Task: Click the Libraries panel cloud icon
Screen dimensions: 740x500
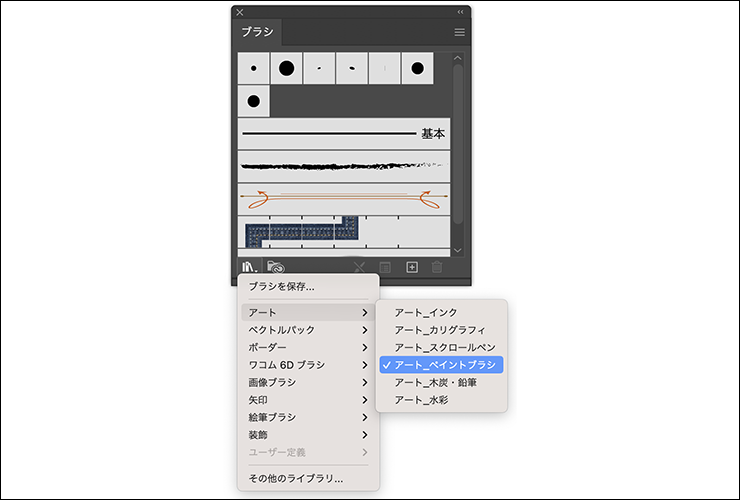Action: [275, 267]
